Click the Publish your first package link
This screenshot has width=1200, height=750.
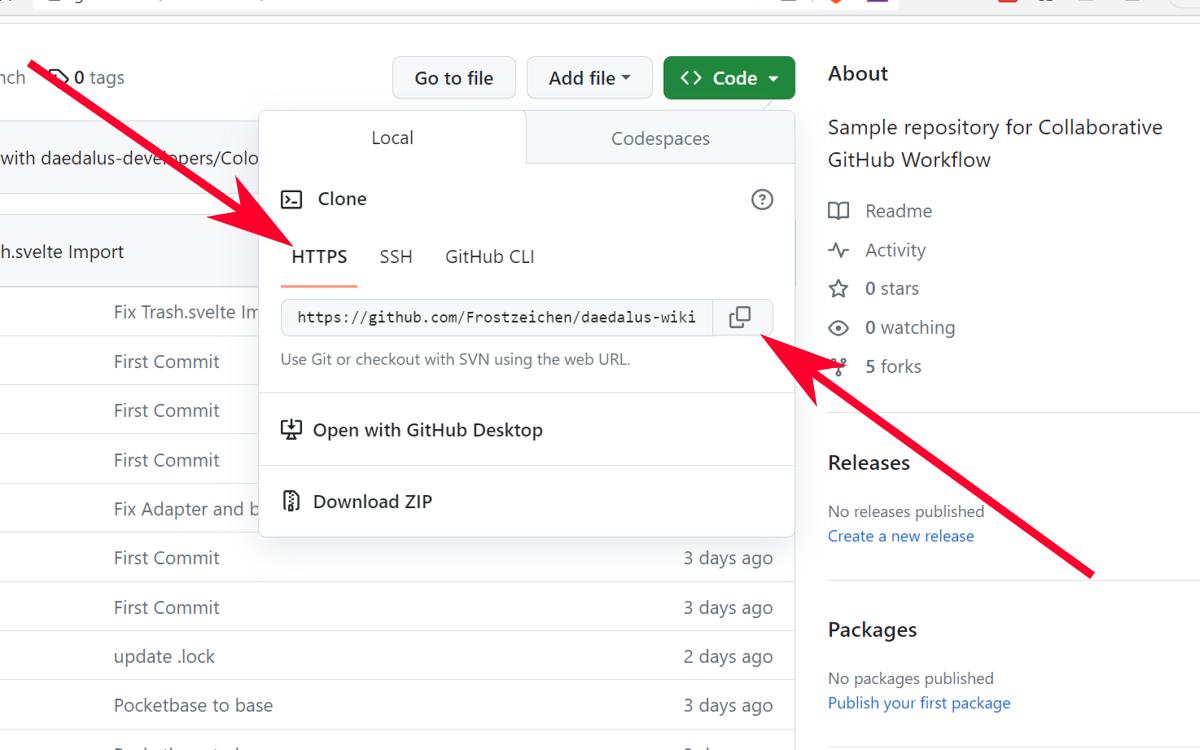919,703
